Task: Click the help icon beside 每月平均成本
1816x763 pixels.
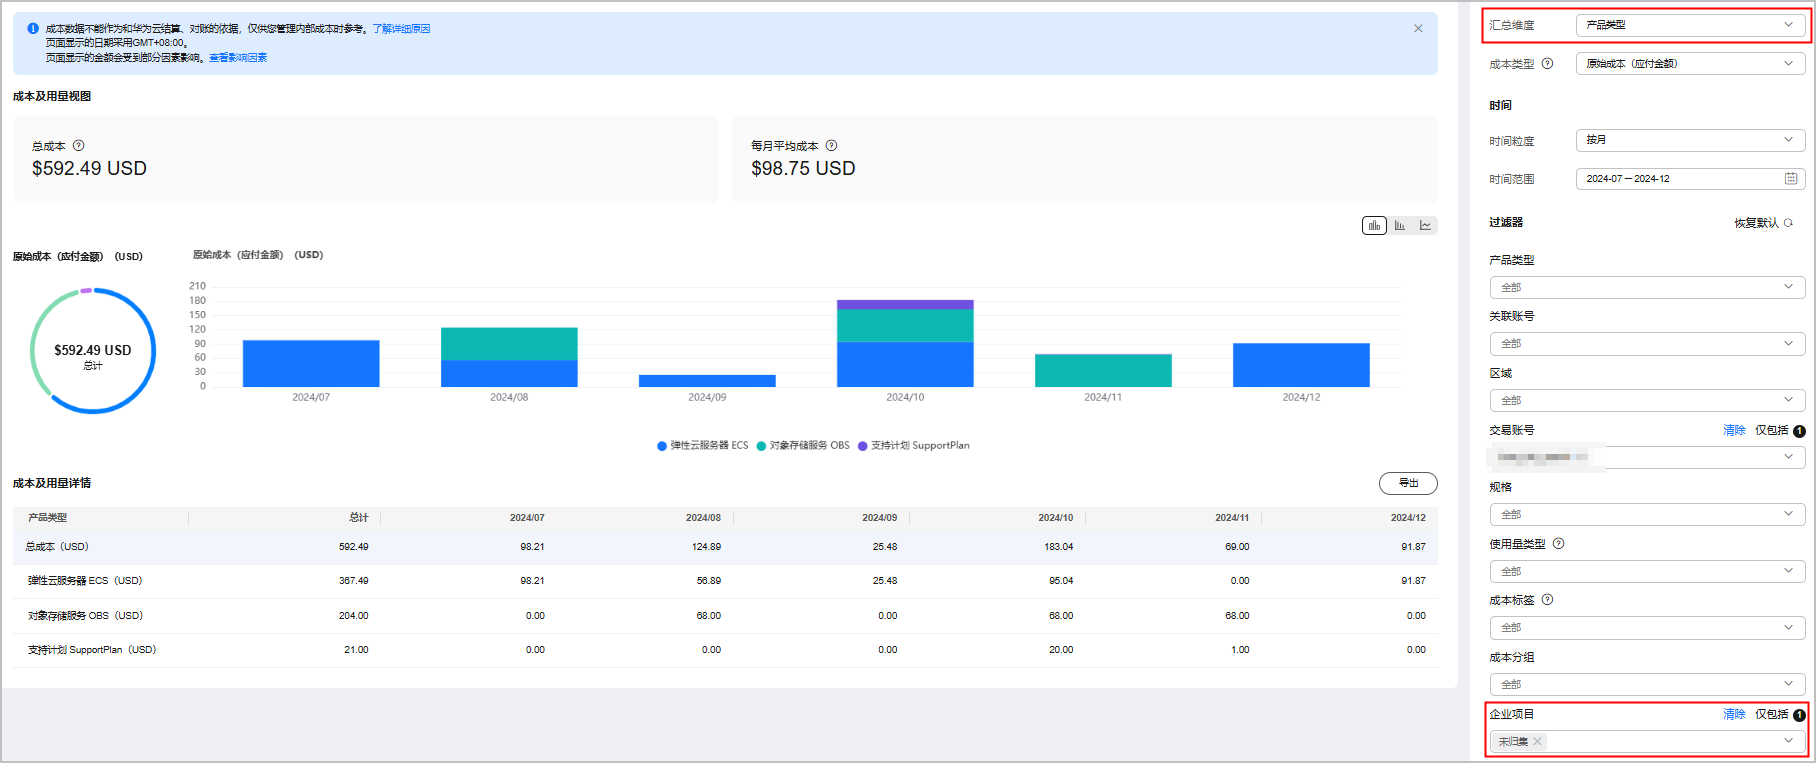Action: [x=831, y=146]
